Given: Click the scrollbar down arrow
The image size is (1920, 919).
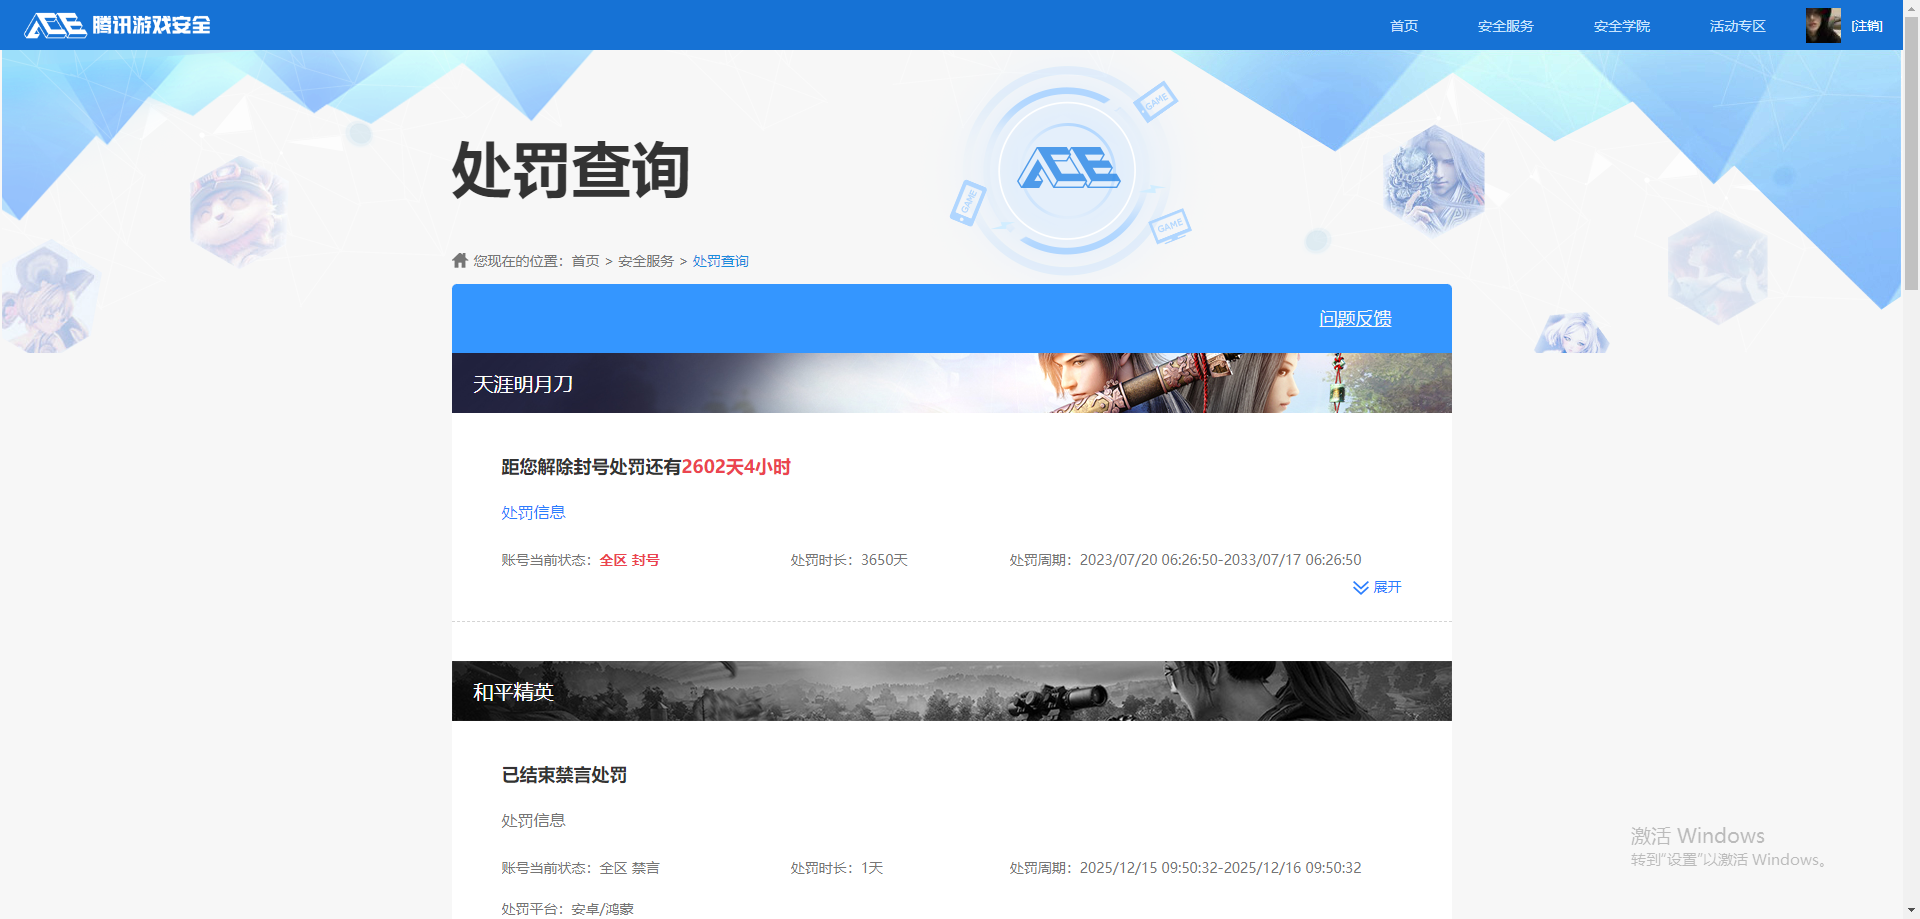Looking at the screenshot, I should point(1911,912).
